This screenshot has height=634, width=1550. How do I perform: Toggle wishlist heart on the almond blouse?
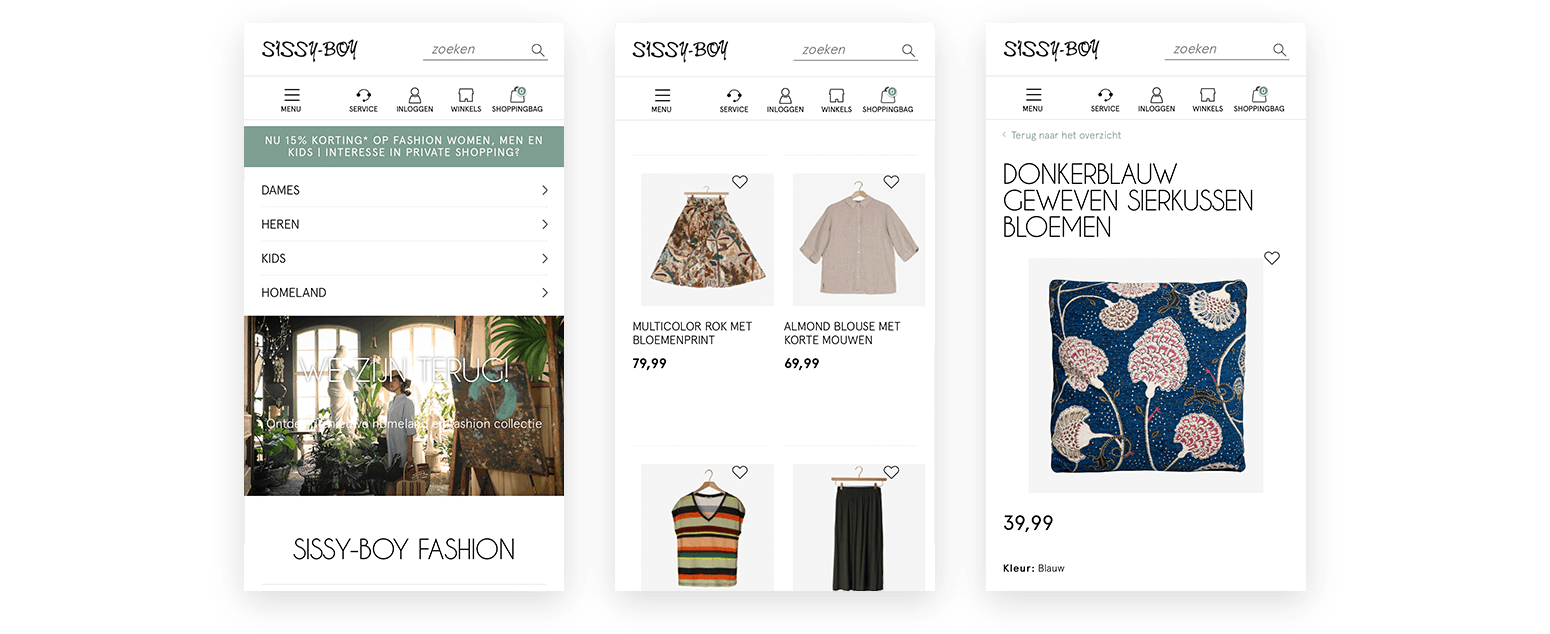click(891, 182)
